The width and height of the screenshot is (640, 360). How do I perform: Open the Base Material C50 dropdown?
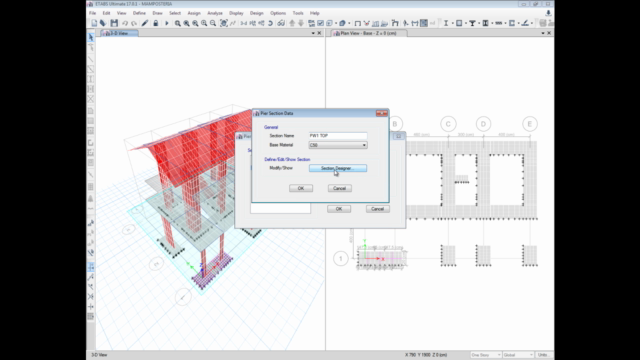tap(338, 145)
